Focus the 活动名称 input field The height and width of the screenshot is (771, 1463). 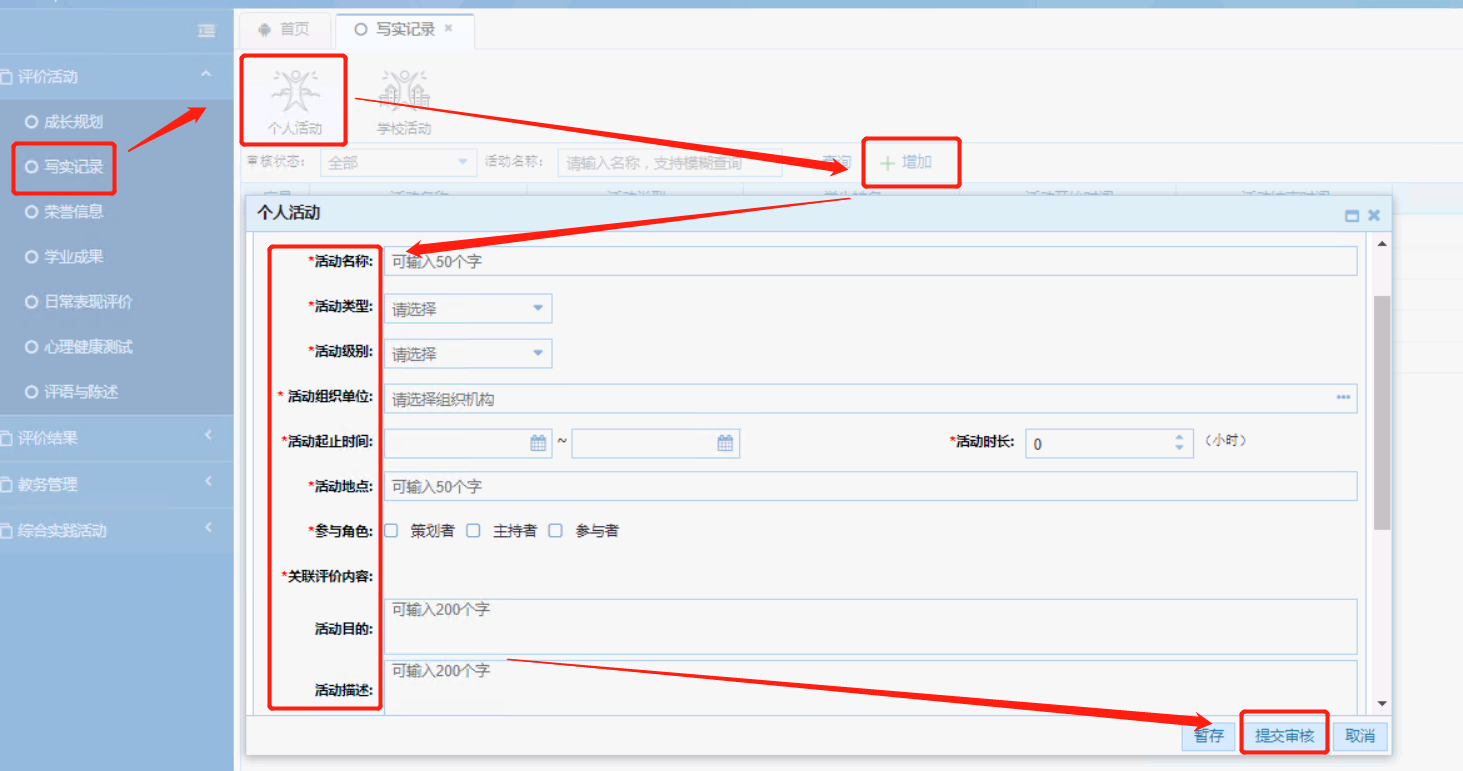[870, 261]
